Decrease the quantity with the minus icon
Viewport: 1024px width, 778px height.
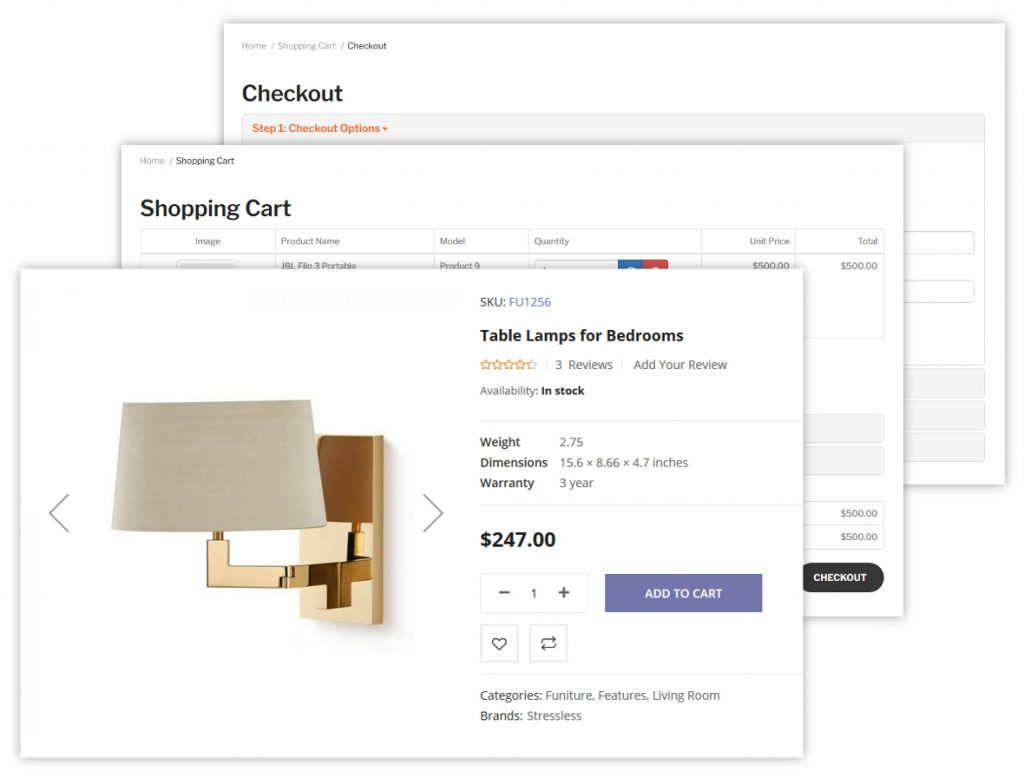[x=505, y=593]
